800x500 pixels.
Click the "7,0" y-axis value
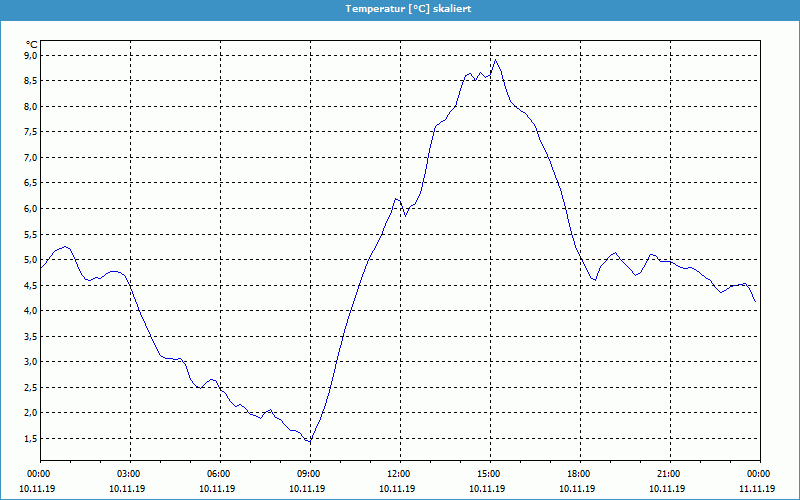point(31,157)
